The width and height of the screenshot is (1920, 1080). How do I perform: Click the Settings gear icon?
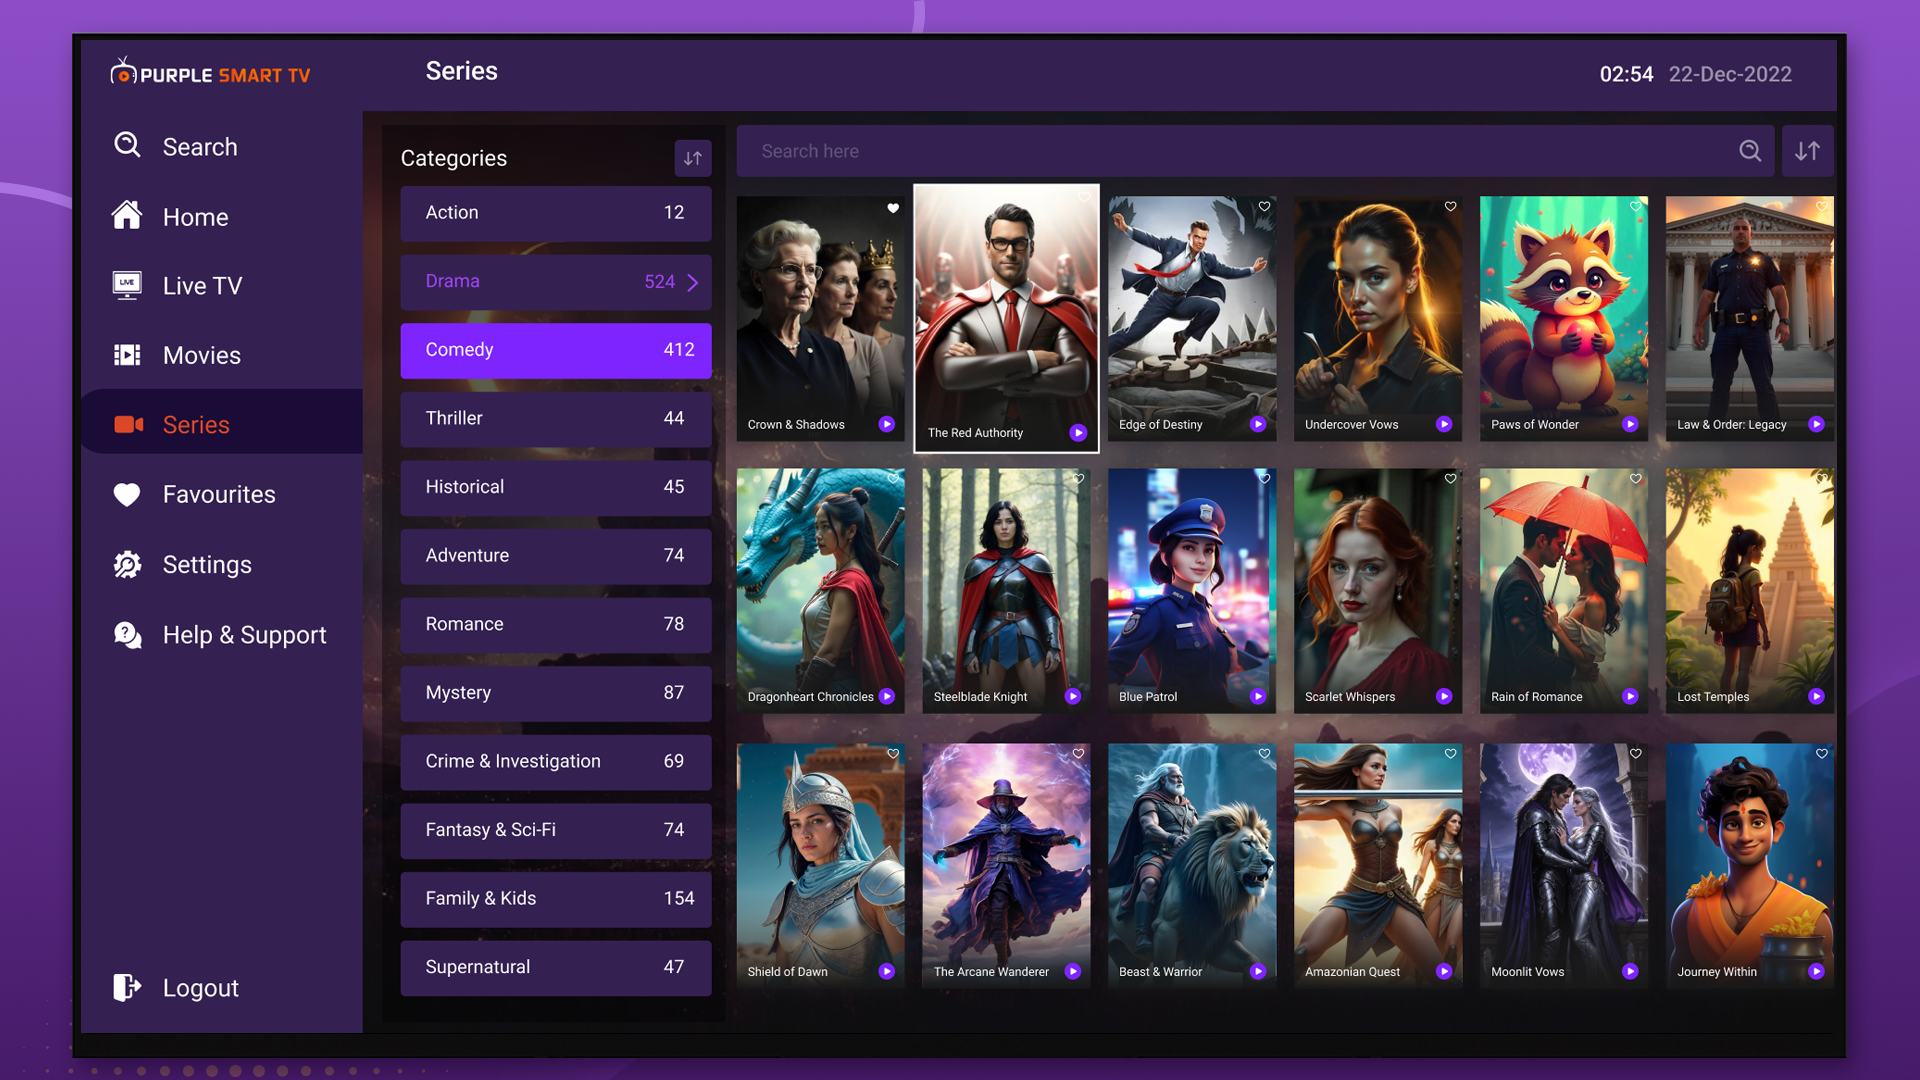(127, 564)
